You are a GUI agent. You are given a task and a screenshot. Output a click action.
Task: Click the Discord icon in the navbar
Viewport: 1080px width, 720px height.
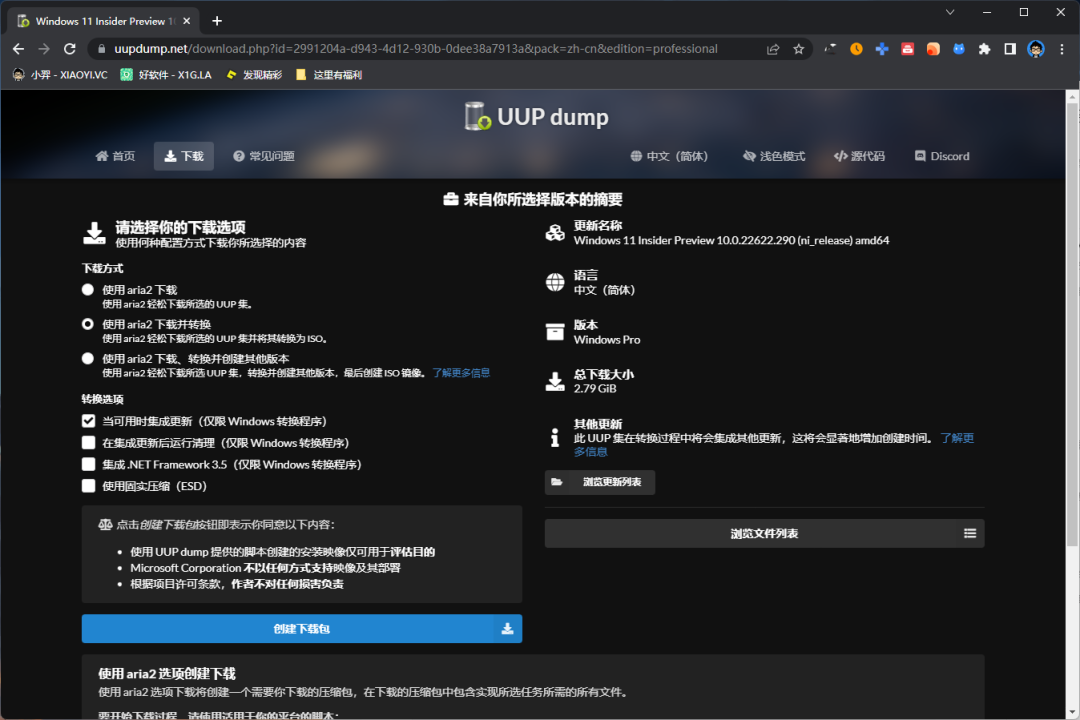pos(920,155)
